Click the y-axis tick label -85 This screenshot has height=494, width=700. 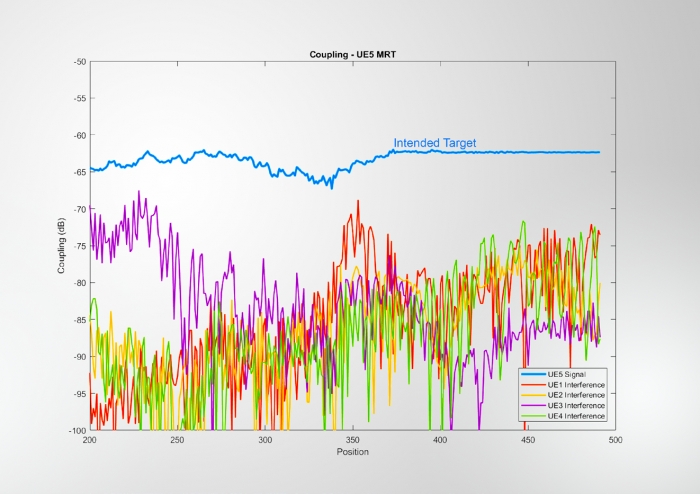80,320
